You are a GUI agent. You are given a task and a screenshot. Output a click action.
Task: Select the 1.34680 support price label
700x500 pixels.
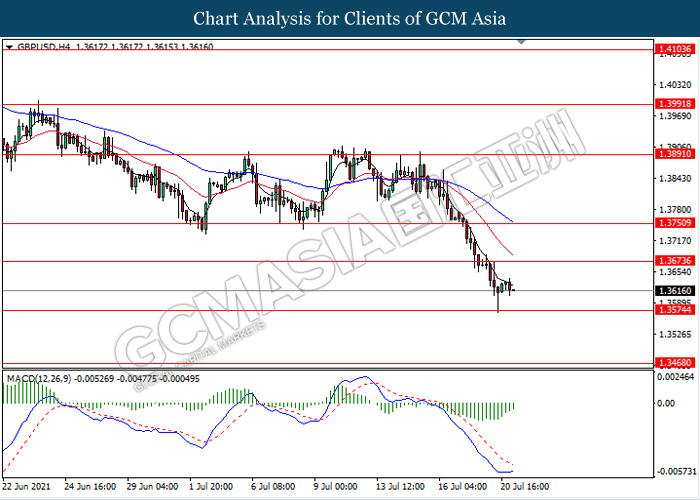(x=675, y=362)
